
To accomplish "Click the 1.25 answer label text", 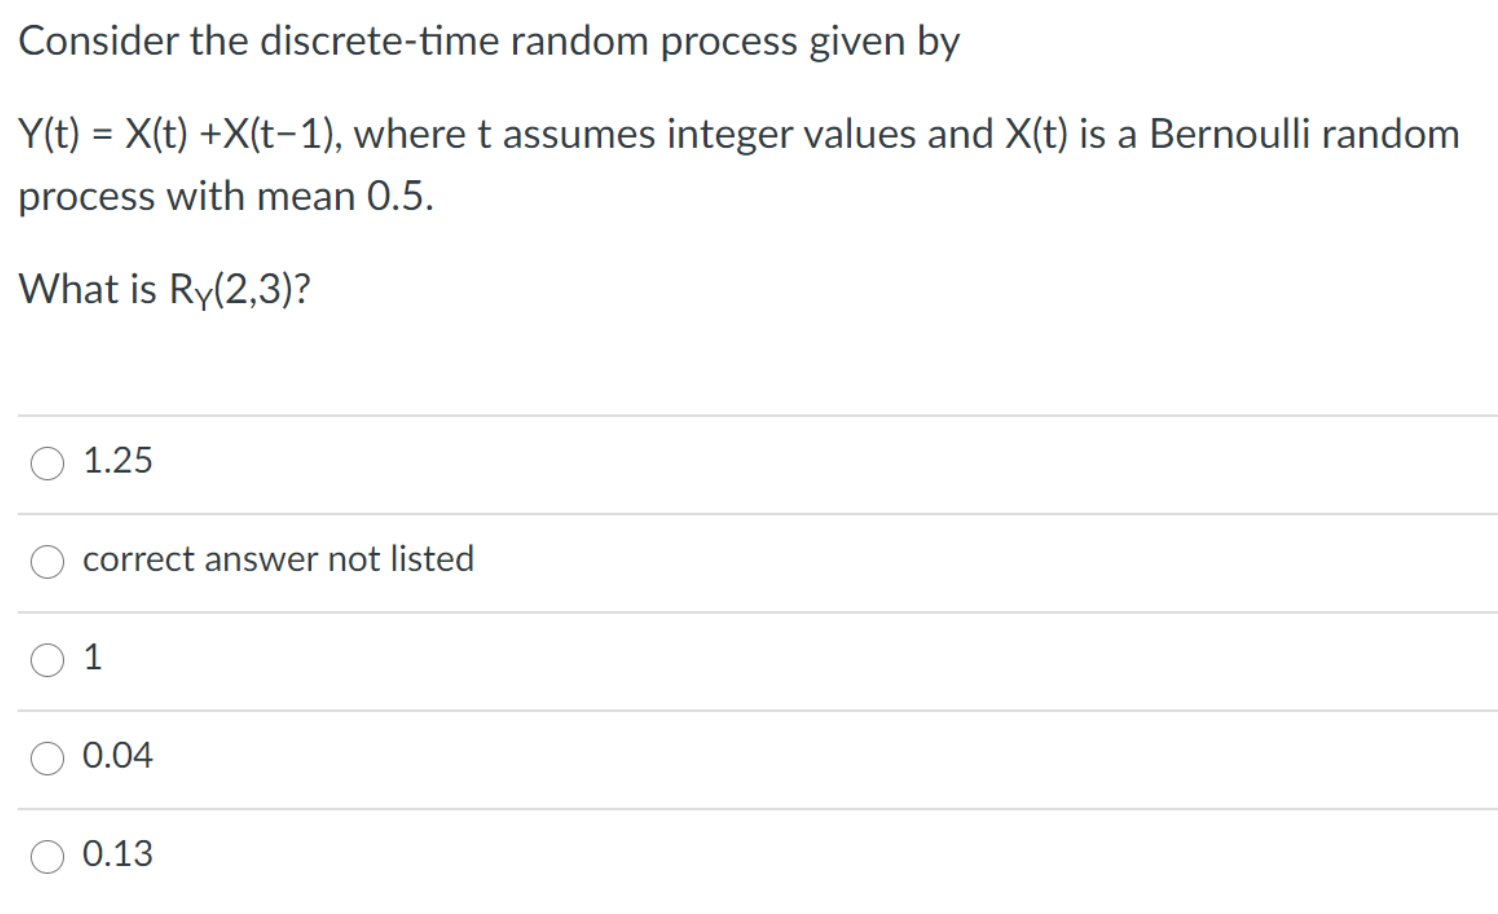I will pyautogui.click(x=117, y=461).
